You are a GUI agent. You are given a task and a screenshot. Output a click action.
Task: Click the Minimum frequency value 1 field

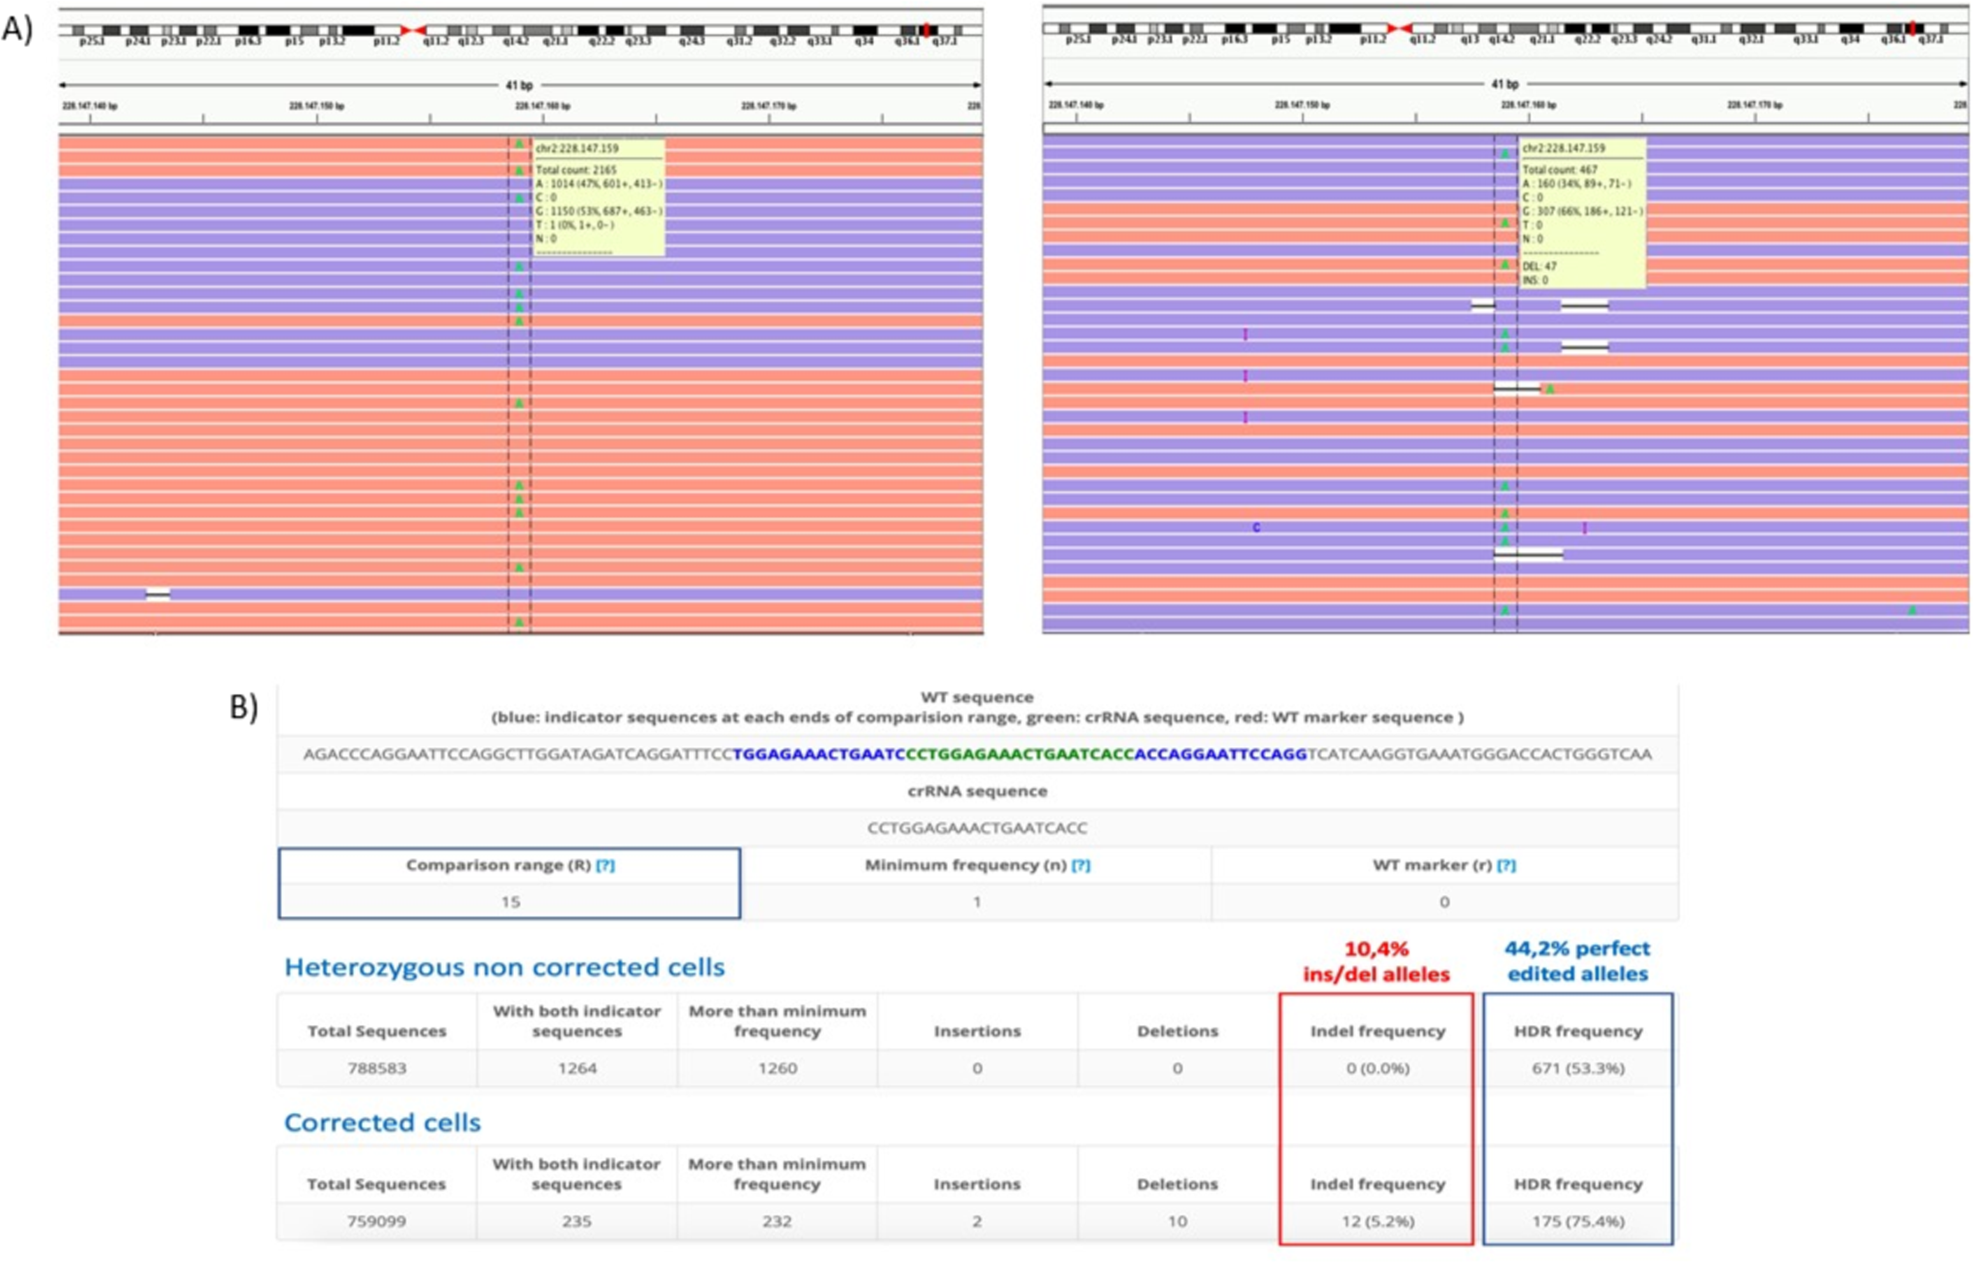(x=976, y=901)
